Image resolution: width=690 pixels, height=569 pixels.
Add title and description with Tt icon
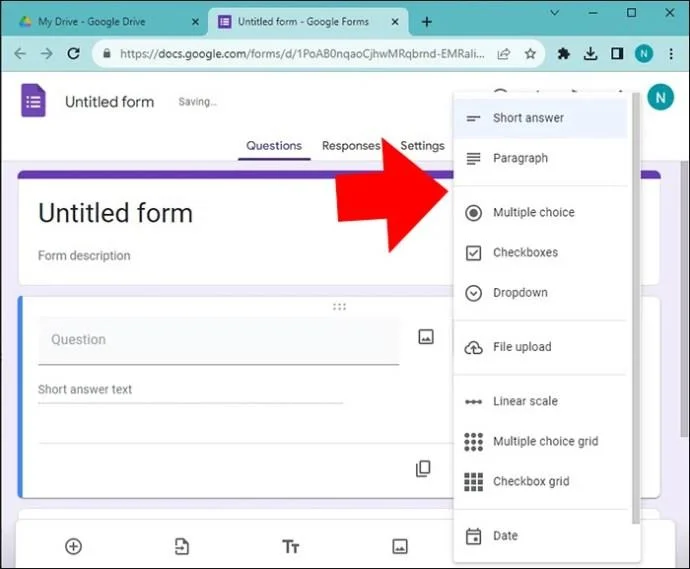[x=290, y=546]
